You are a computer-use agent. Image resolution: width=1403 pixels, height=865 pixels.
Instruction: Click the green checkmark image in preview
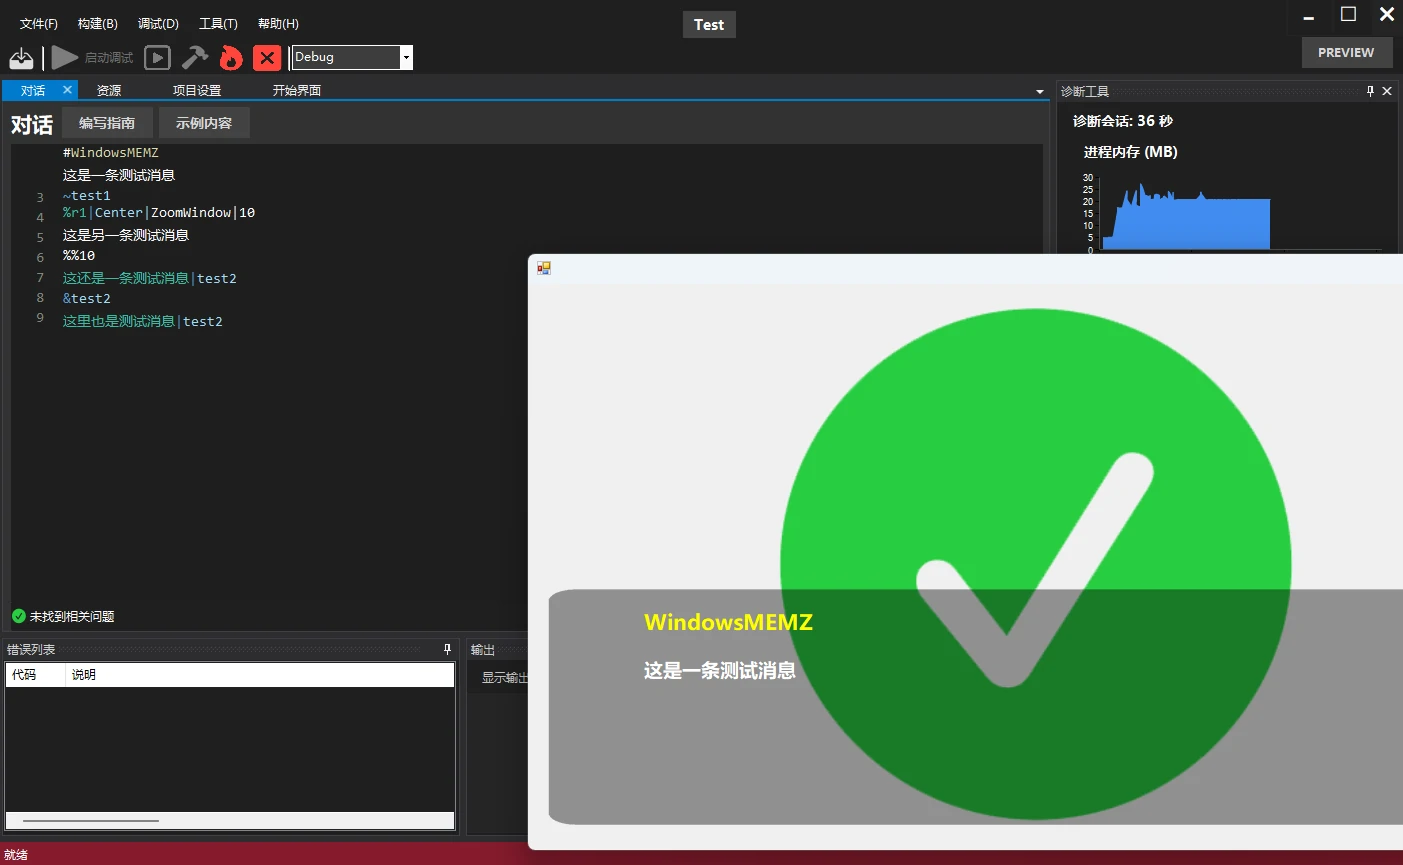point(1036,564)
